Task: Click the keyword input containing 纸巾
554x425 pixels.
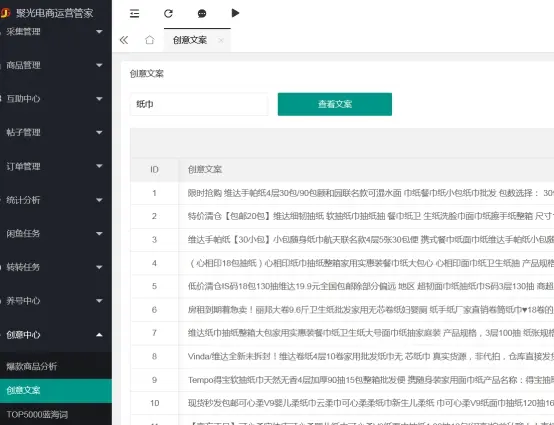Action: point(199,104)
